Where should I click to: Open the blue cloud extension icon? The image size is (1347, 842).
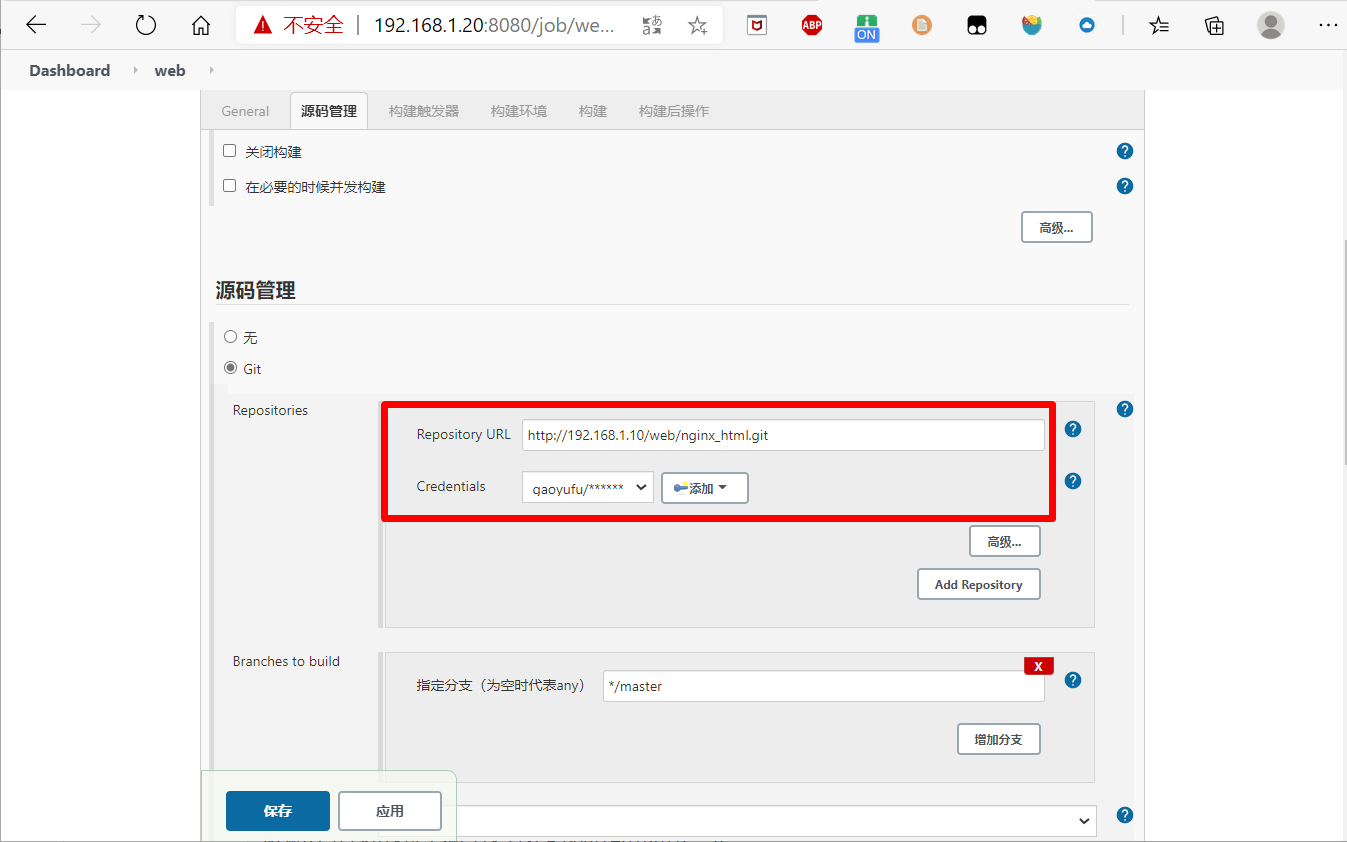[x=1087, y=25]
